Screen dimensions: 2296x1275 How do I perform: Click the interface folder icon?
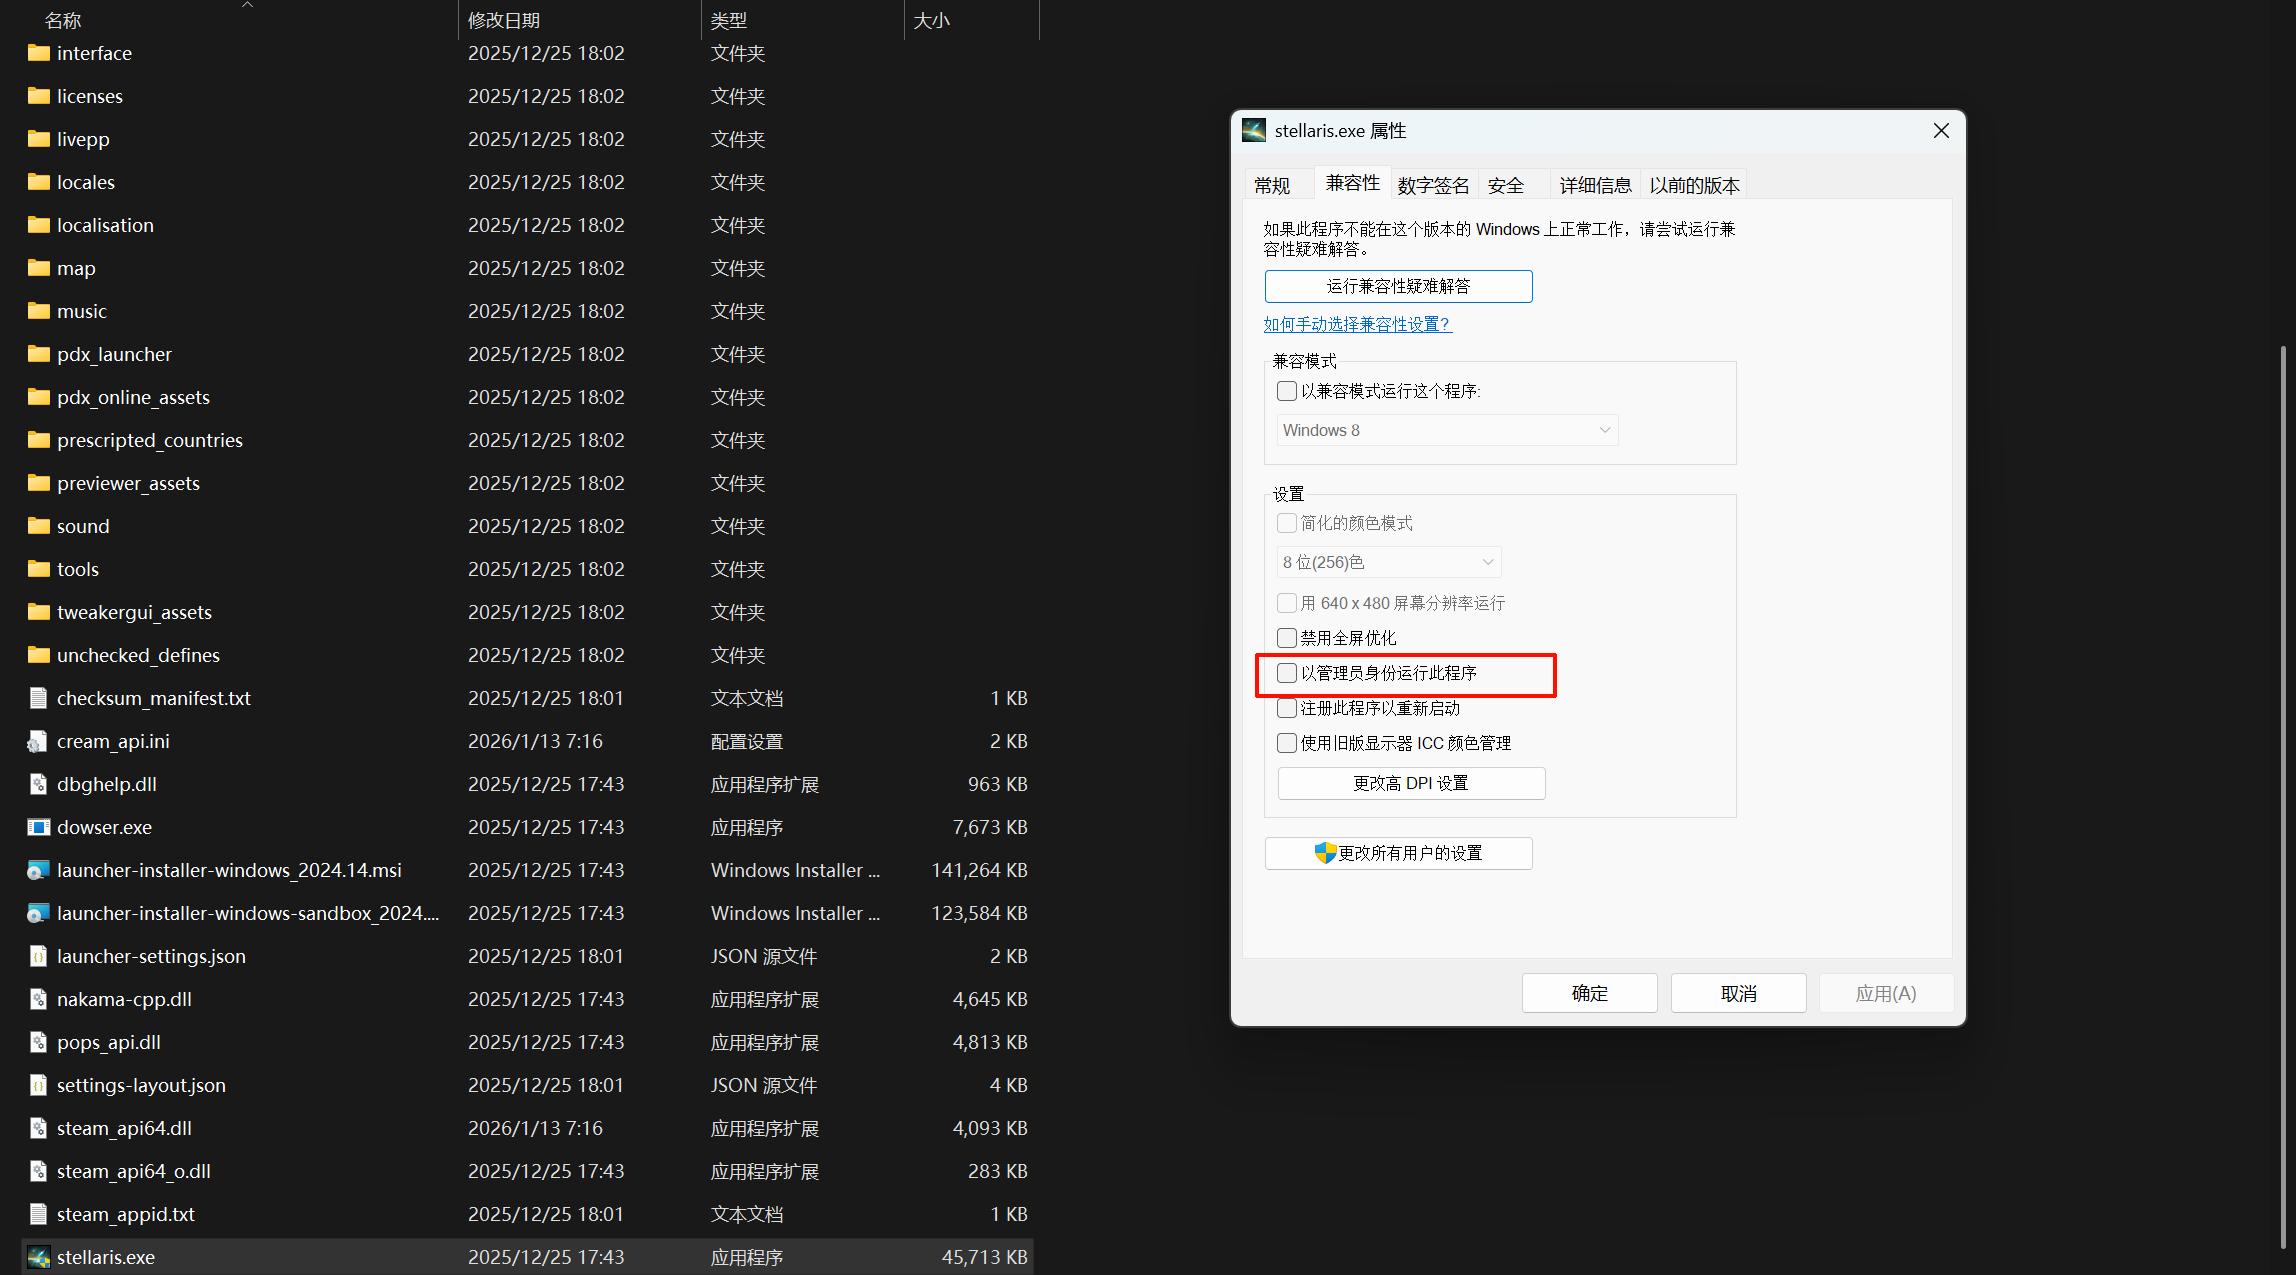pyautogui.click(x=39, y=53)
